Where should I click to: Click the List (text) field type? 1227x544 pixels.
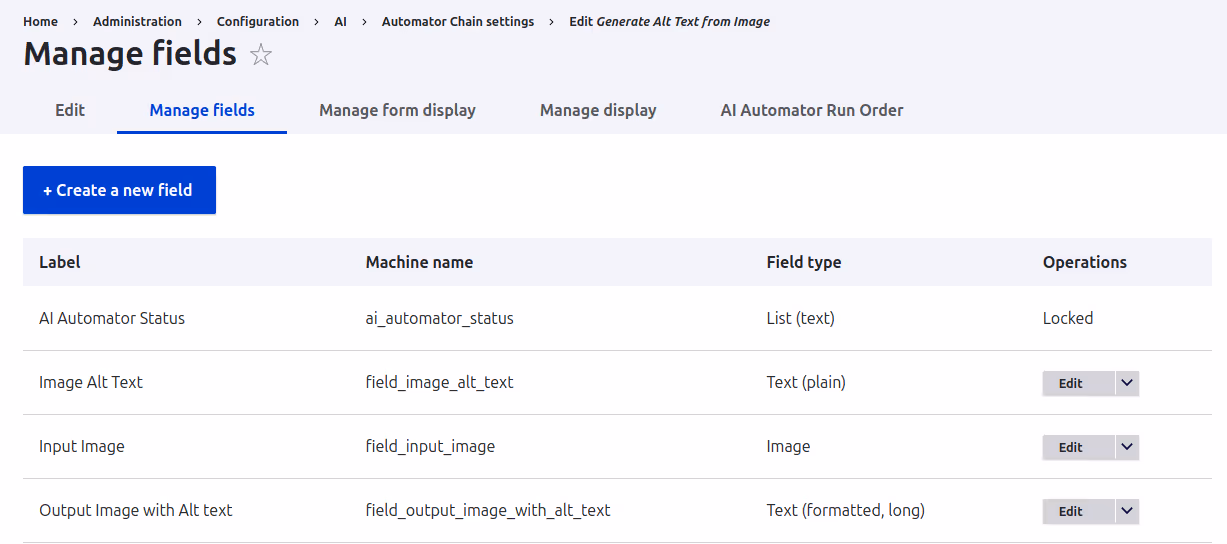(x=801, y=318)
